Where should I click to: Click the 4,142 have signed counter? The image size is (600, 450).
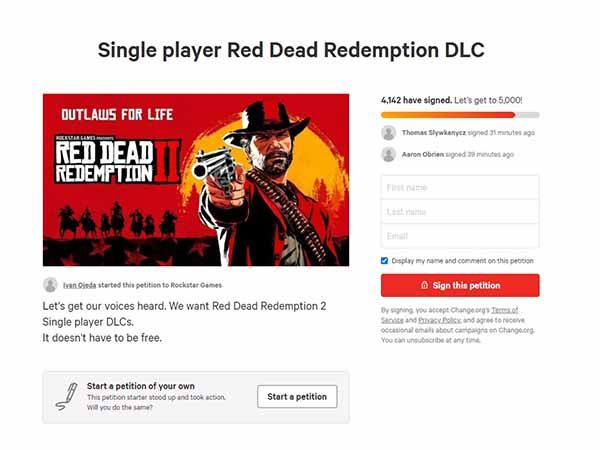[416, 100]
